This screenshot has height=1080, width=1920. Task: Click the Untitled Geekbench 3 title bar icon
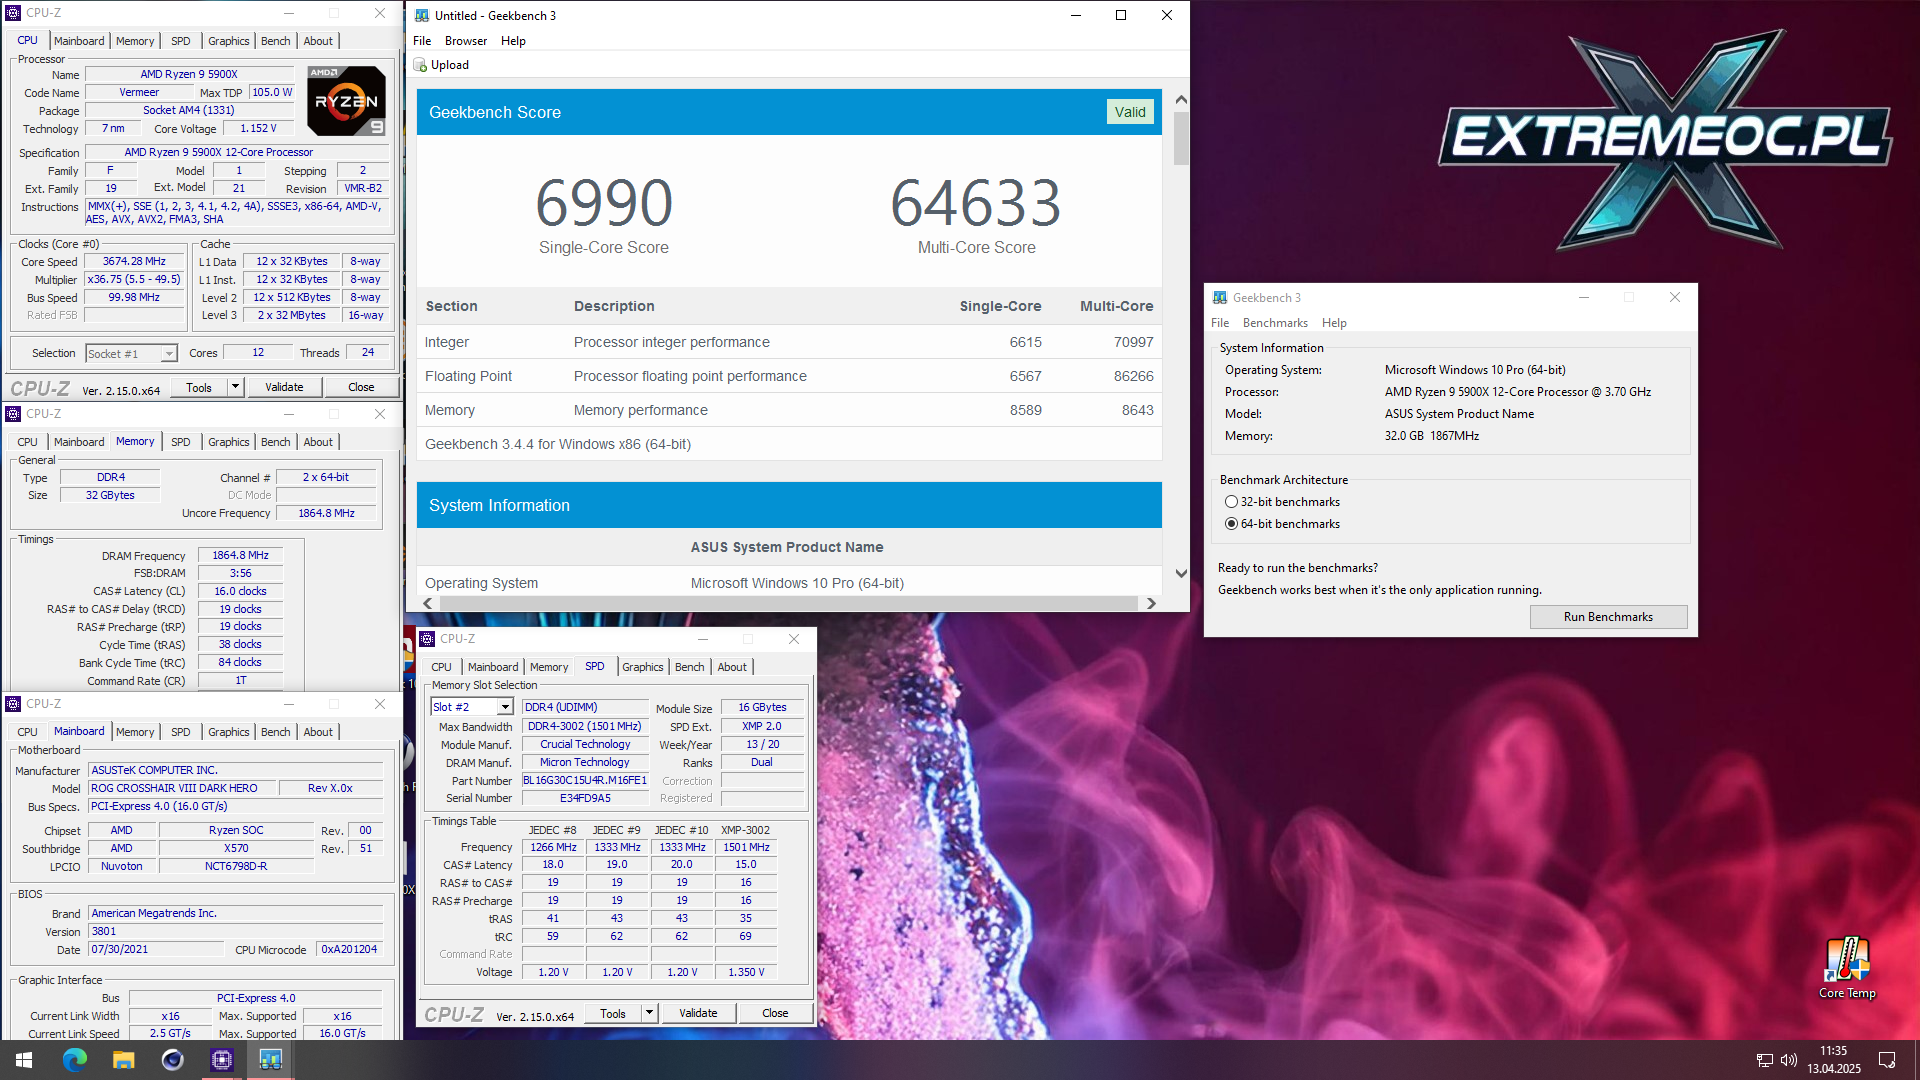coord(422,15)
